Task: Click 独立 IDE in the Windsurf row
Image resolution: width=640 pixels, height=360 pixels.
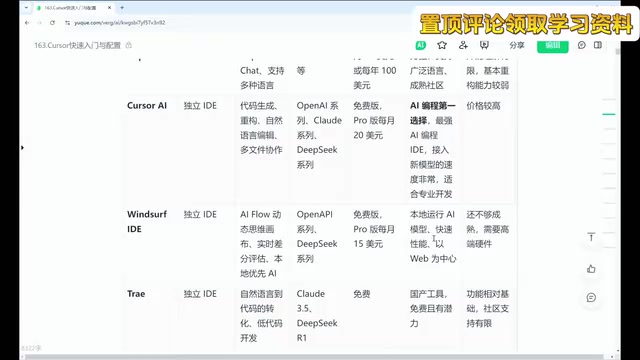Action: click(x=200, y=214)
